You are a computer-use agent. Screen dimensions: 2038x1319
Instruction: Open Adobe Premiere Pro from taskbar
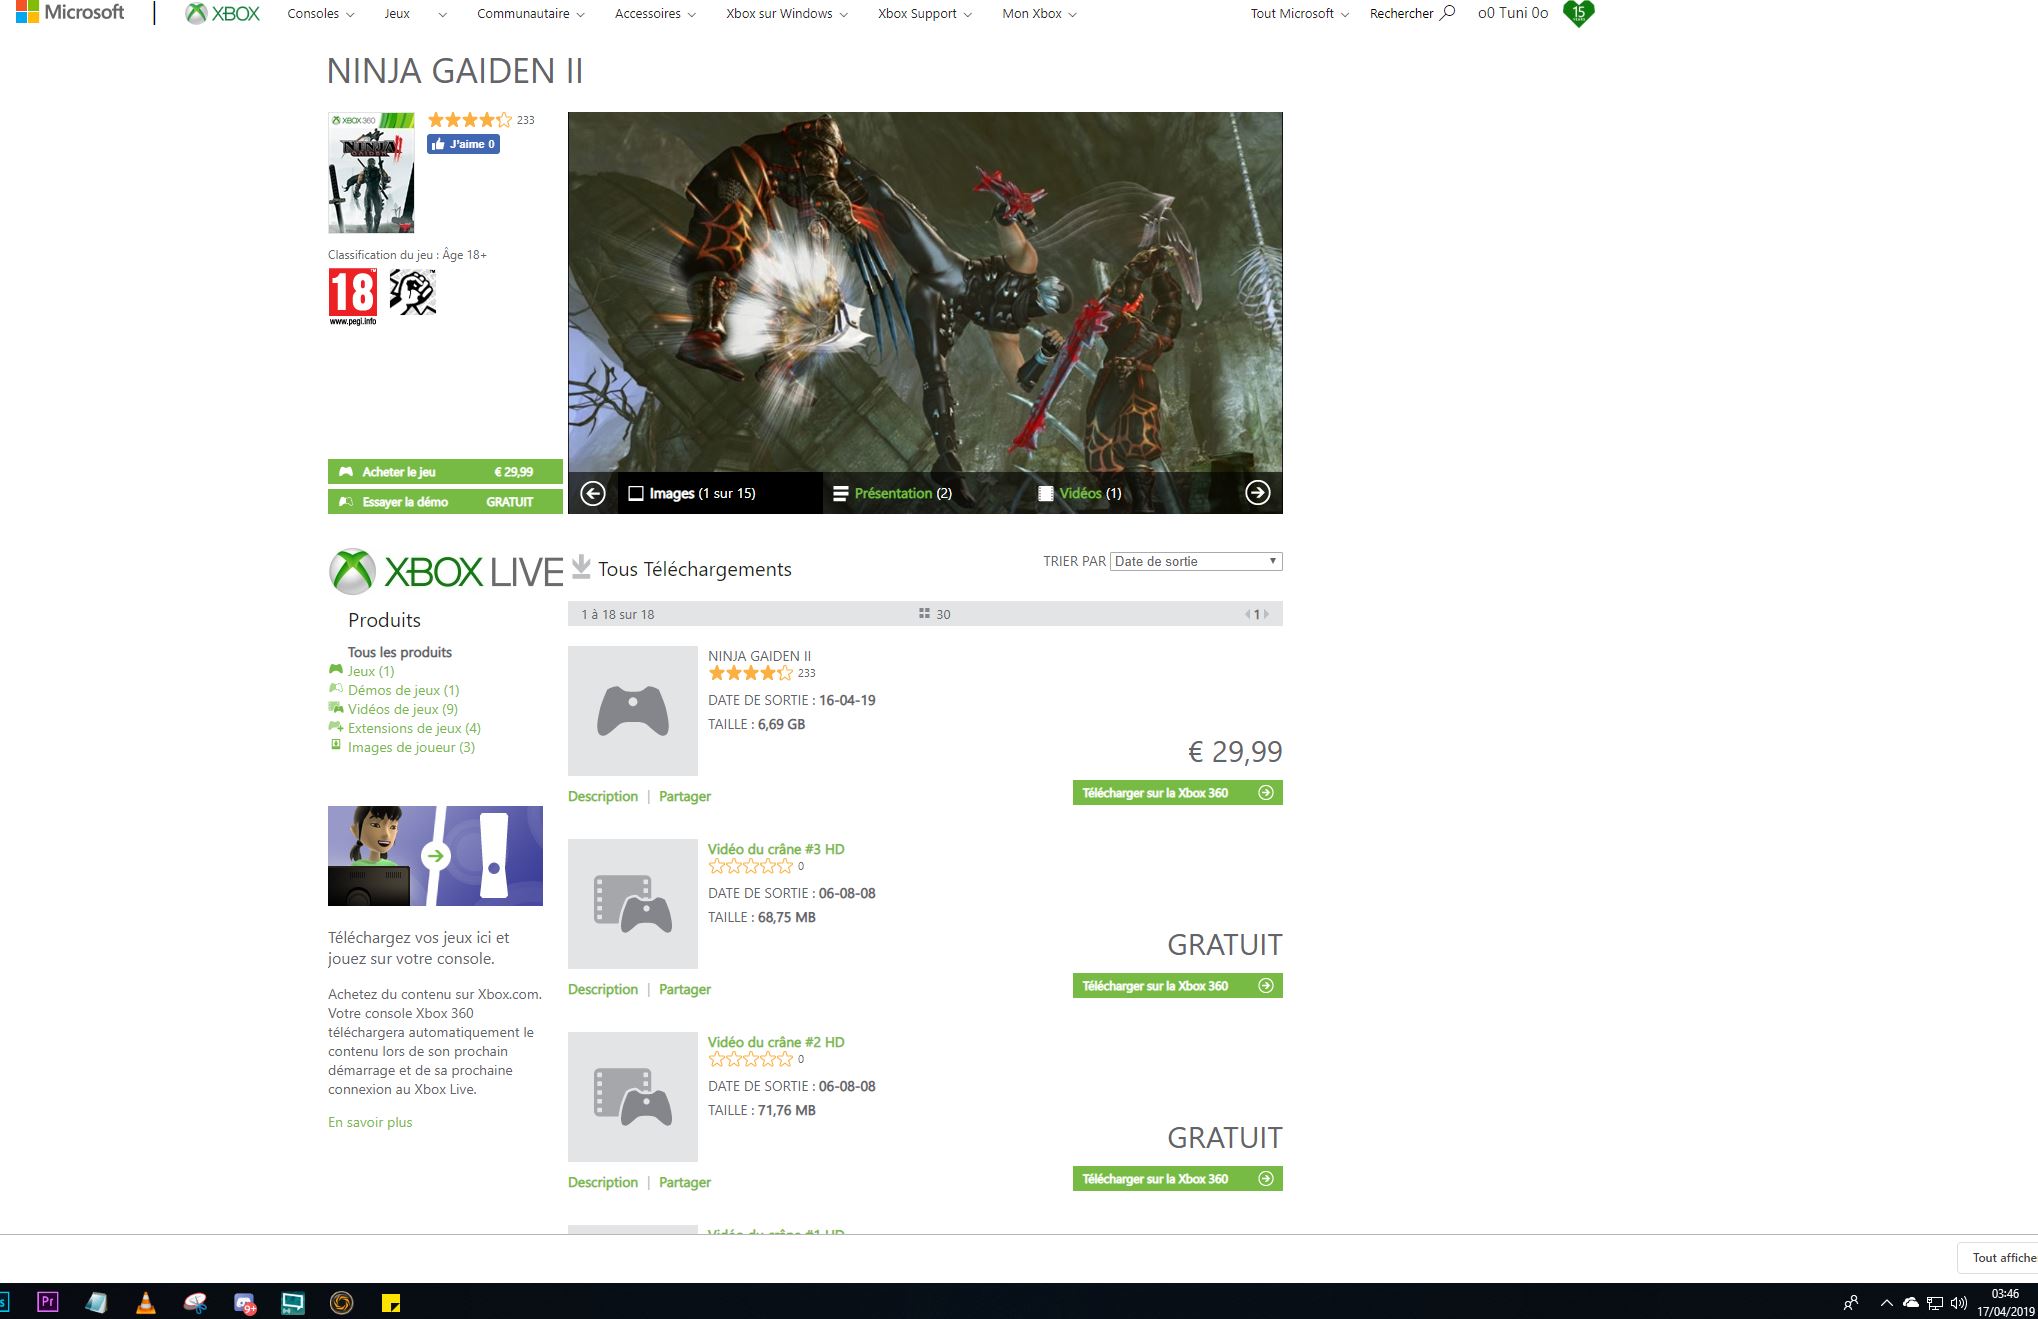coord(47,1301)
